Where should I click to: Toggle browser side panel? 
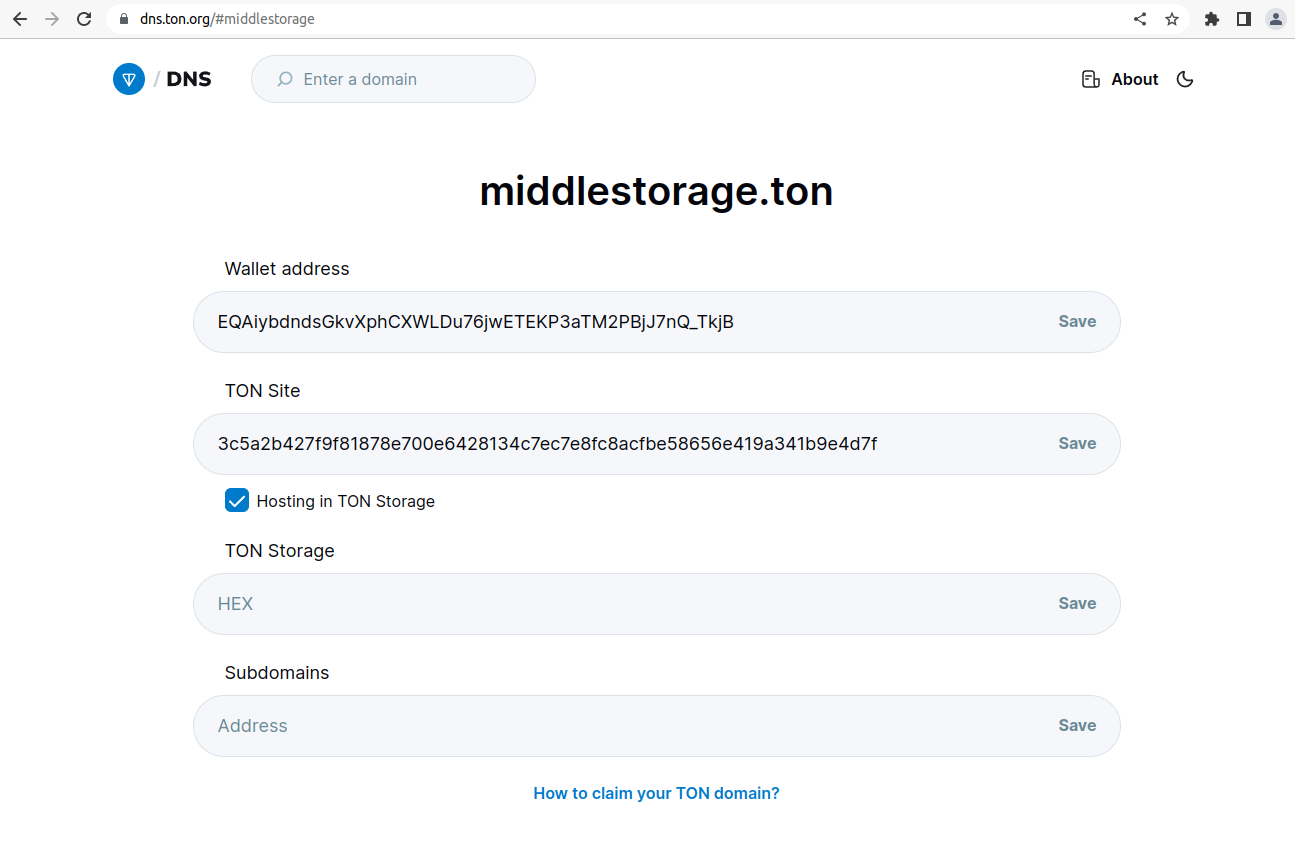(1244, 19)
